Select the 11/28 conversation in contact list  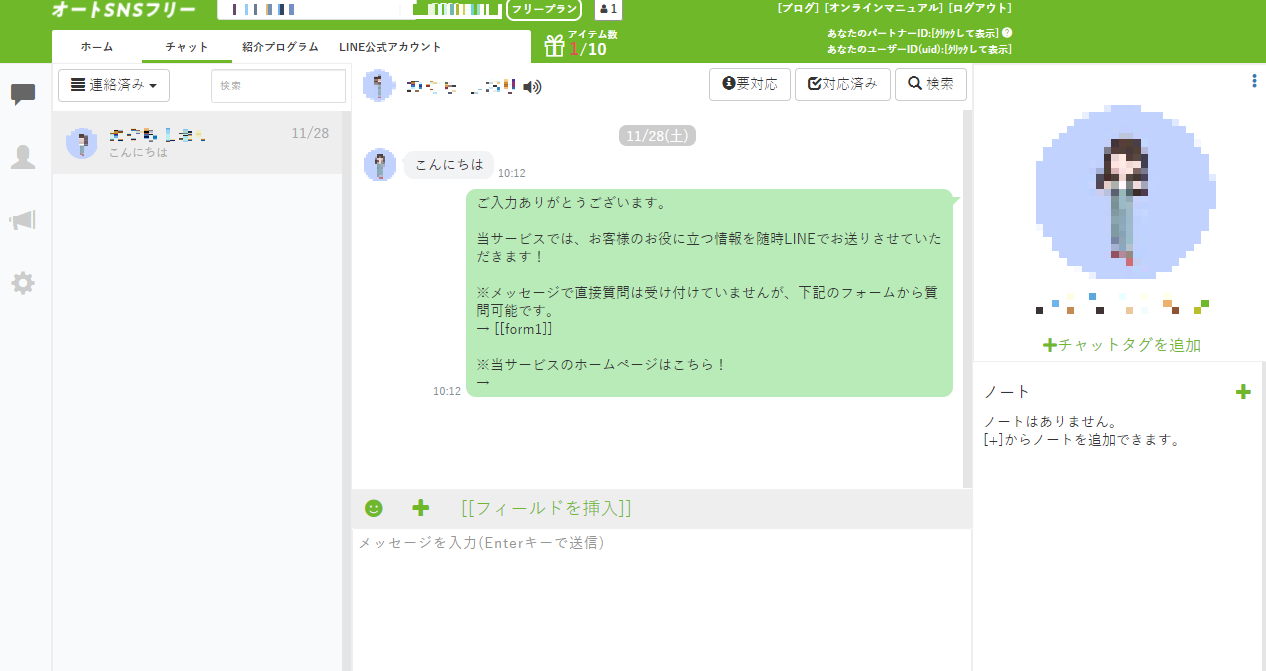click(x=197, y=143)
